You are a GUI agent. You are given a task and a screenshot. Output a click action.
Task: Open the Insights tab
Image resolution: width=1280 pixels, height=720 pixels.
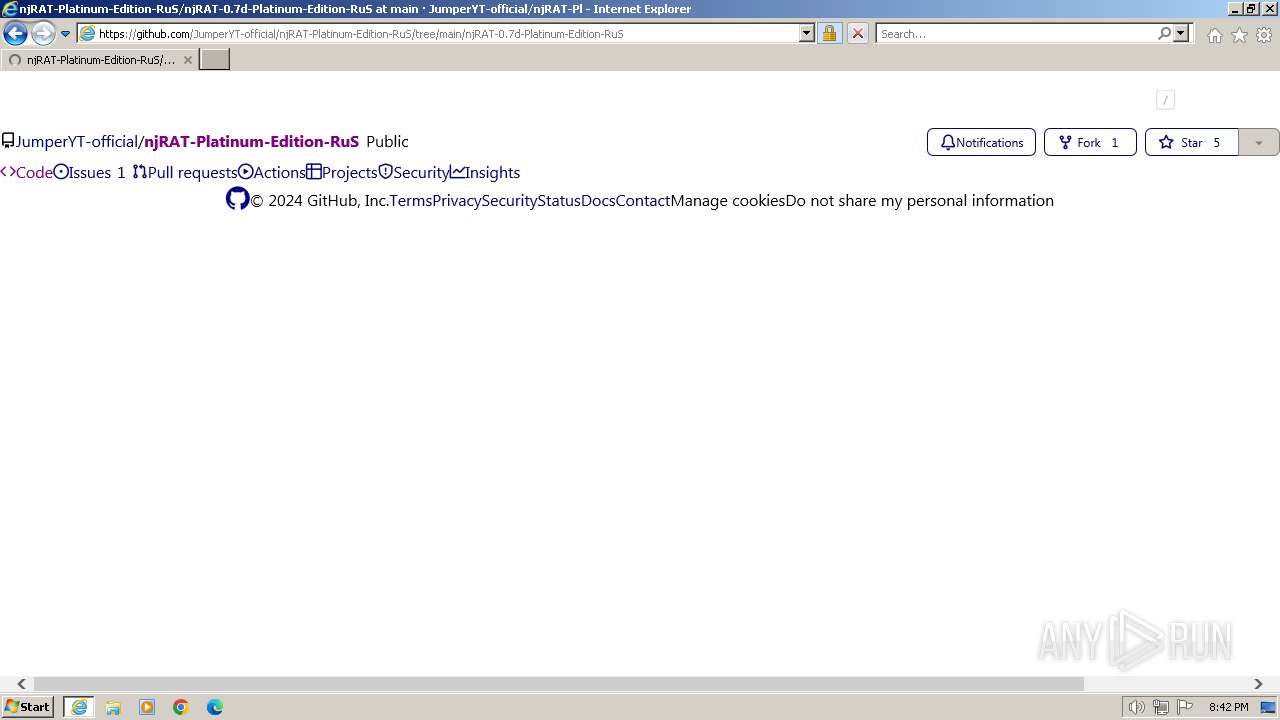(x=485, y=172)
